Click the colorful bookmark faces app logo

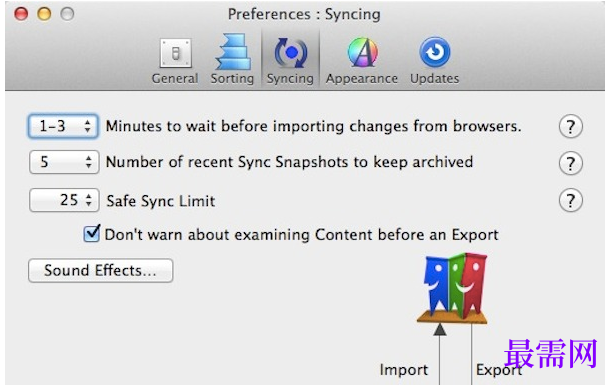click(453, 288)
